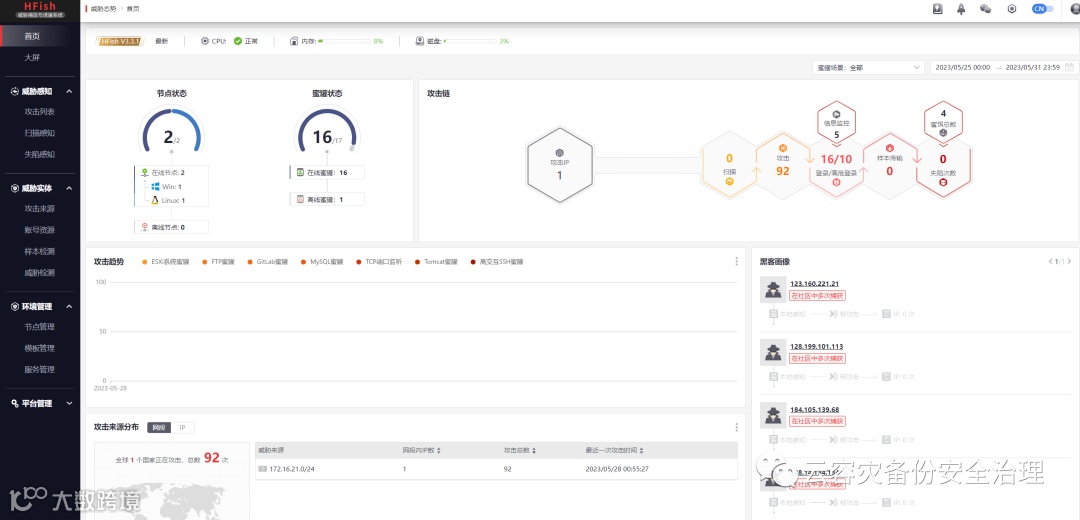Open hacker profile 123.160.221.21
Screen dimensions: 1080x520
pyautogui.click(x=814, y=283)
